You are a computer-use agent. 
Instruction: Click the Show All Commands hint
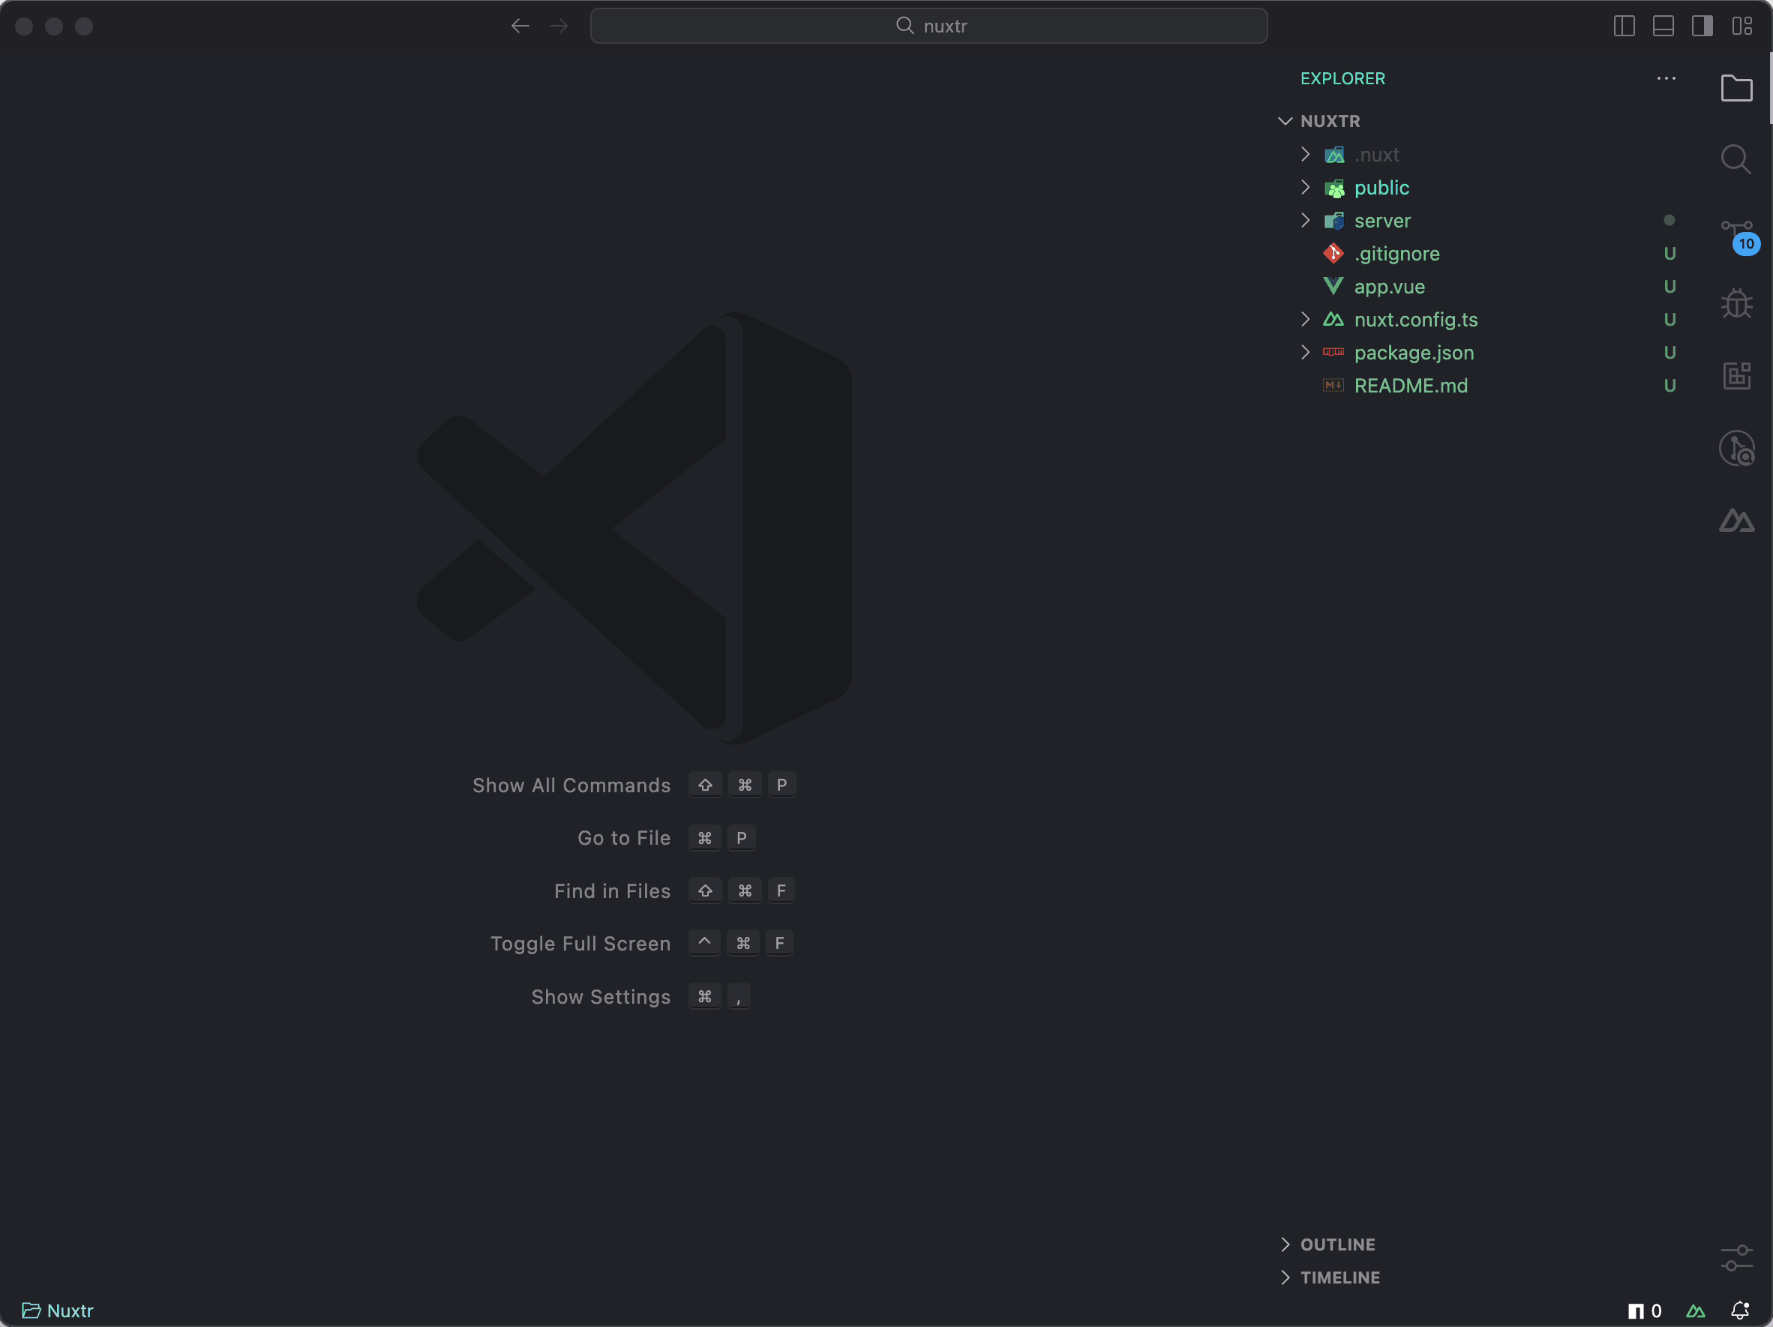point(571,786)
